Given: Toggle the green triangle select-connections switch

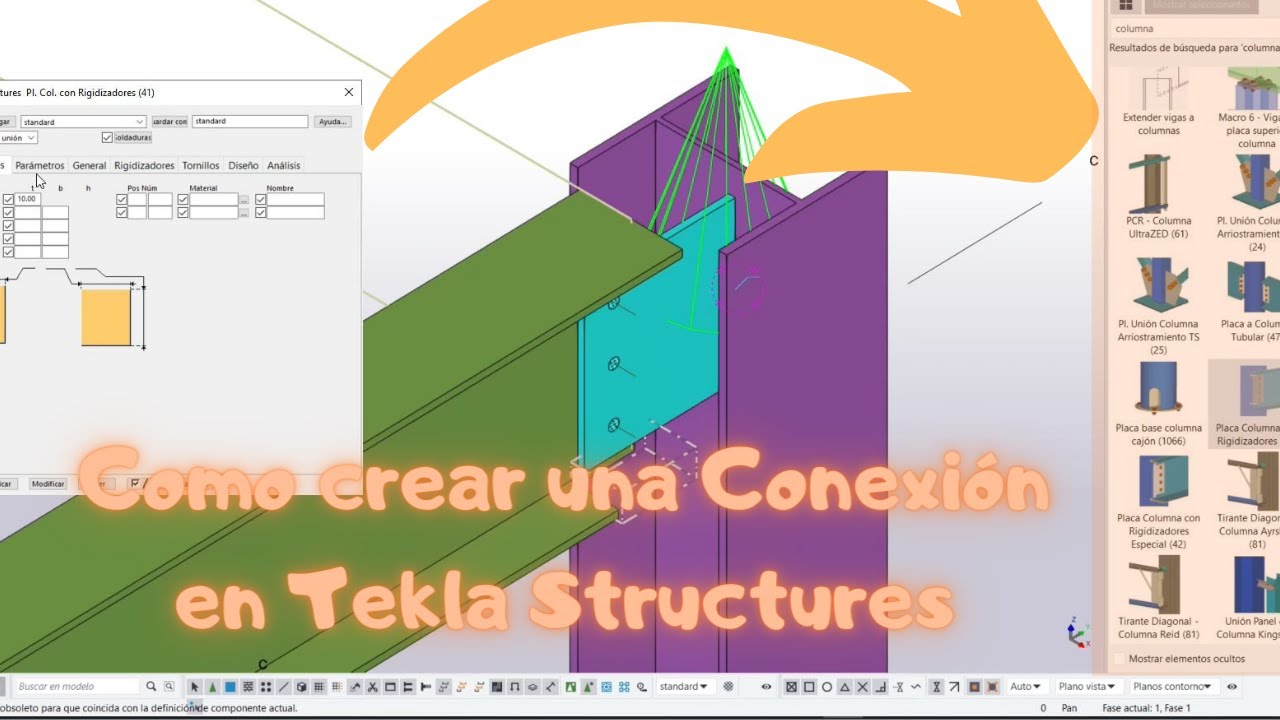Looking at the screenshot, I should click(212, 687).
